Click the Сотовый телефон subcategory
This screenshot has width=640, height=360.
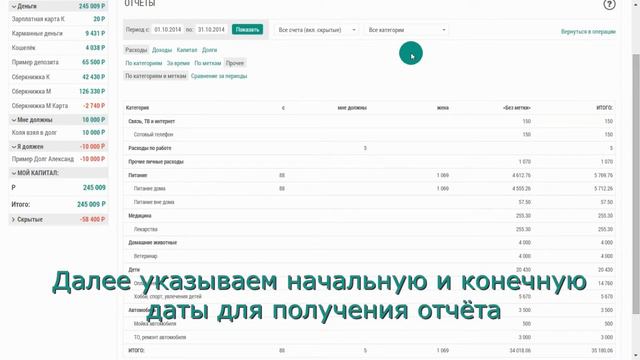click(153, 134)
